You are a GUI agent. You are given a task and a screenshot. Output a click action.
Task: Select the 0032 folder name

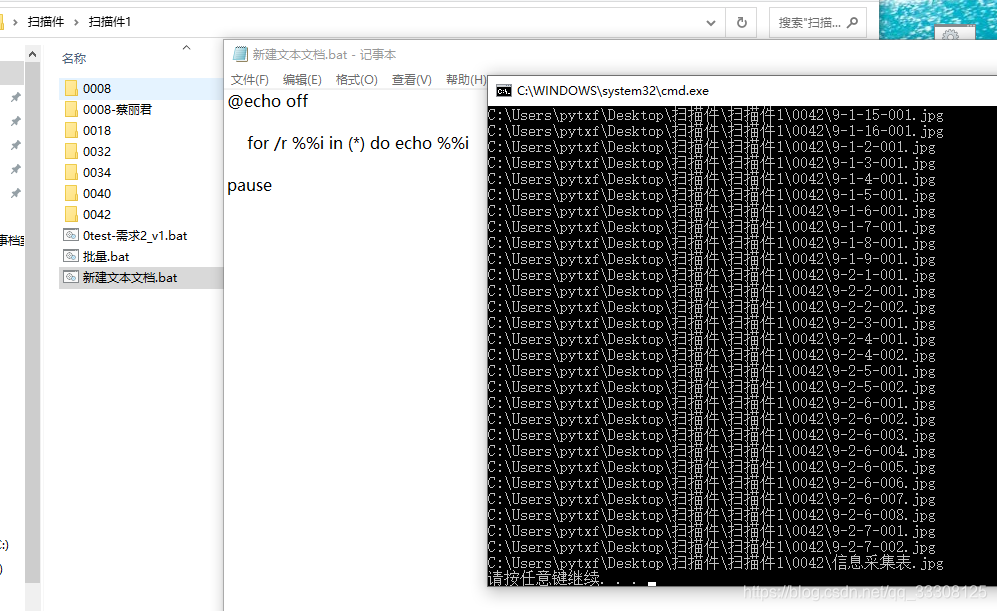click(x=97, y=151)
